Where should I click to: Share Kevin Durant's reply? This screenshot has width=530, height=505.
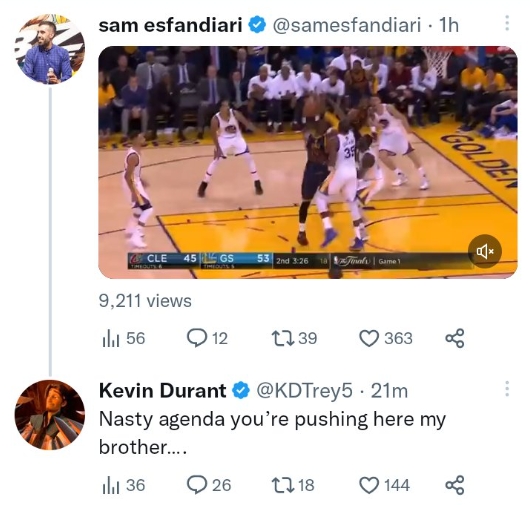[x=455, y=485]
